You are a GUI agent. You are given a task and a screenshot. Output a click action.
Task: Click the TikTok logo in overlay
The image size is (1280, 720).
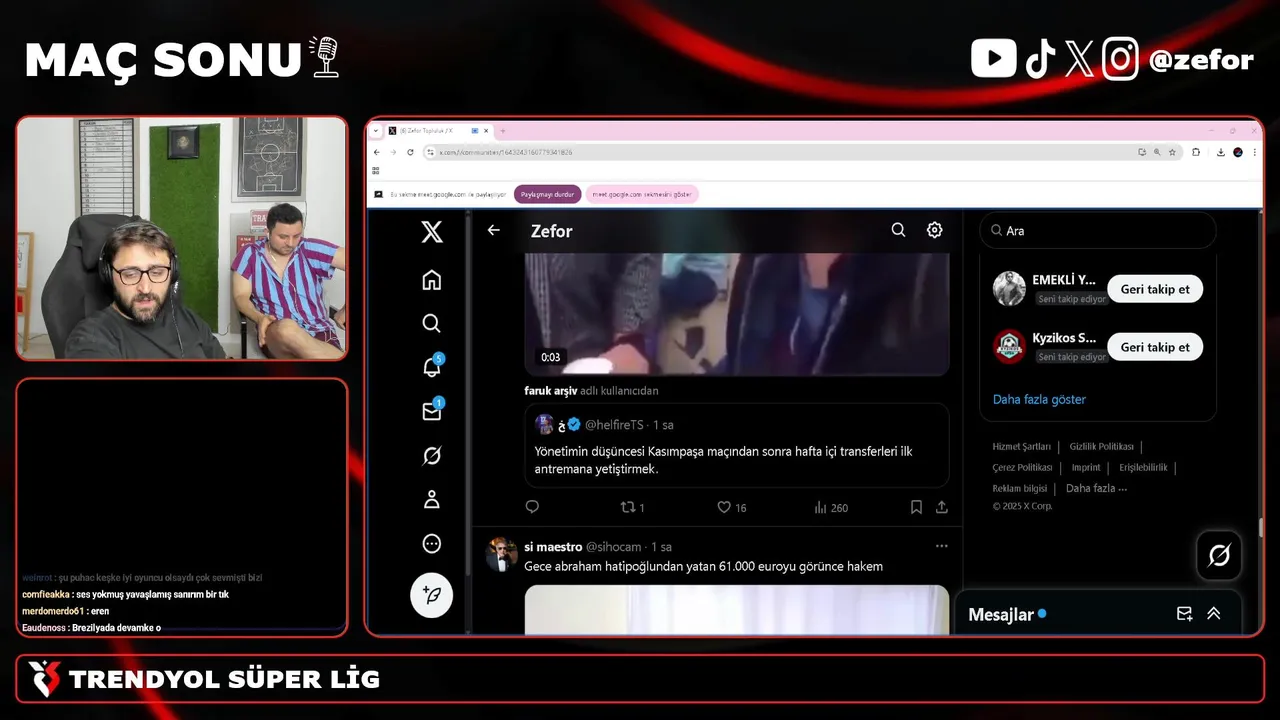pos(1040,58)
